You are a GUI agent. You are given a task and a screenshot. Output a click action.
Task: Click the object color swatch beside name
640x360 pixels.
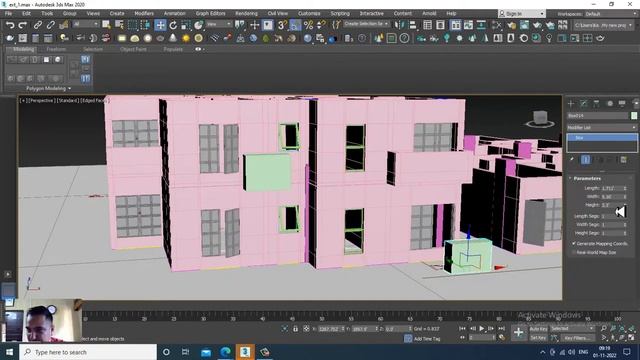click(x=633, y=116)
